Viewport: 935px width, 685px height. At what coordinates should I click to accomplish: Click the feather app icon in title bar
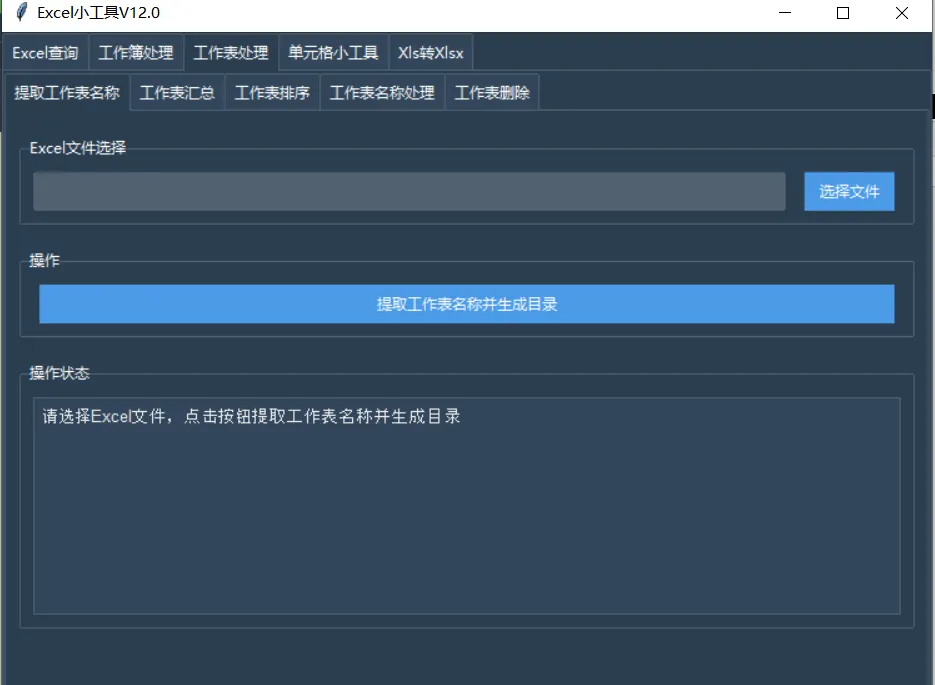[x=21, y=12]
